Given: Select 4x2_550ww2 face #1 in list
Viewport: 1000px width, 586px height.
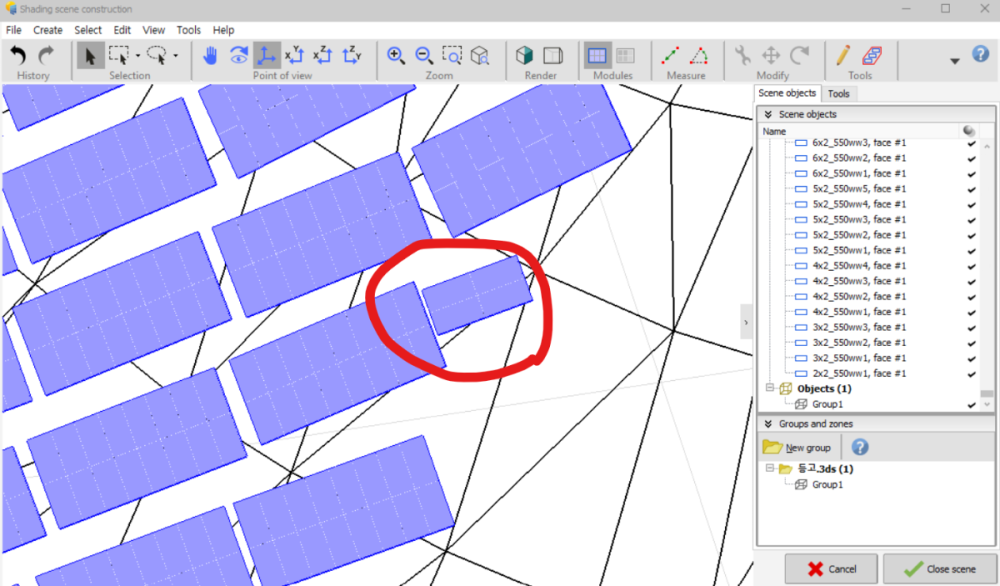Looking at the screenshot, I should point(858,296).
